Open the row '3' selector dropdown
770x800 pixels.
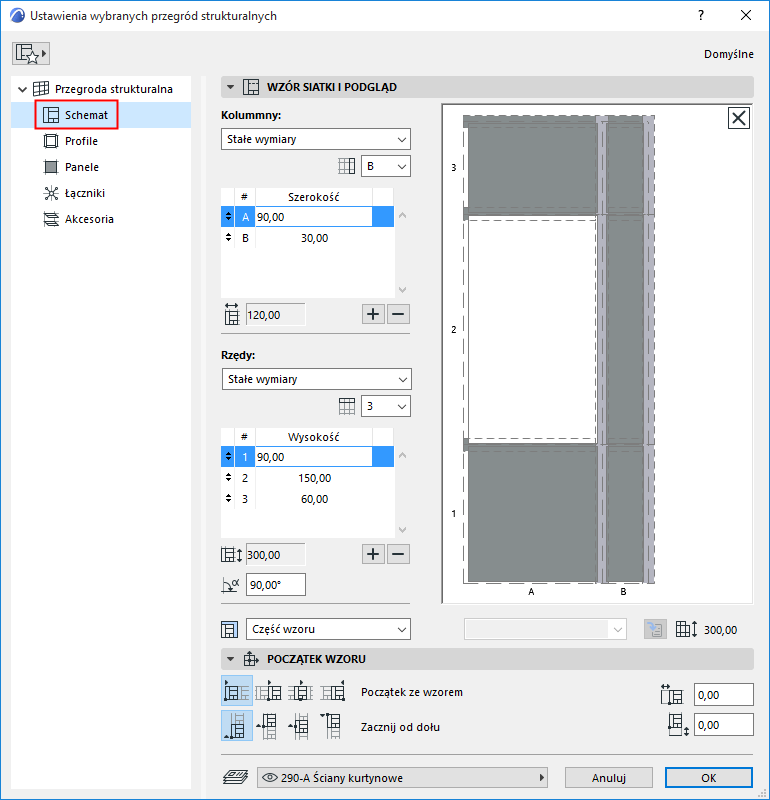coord(386,406)
